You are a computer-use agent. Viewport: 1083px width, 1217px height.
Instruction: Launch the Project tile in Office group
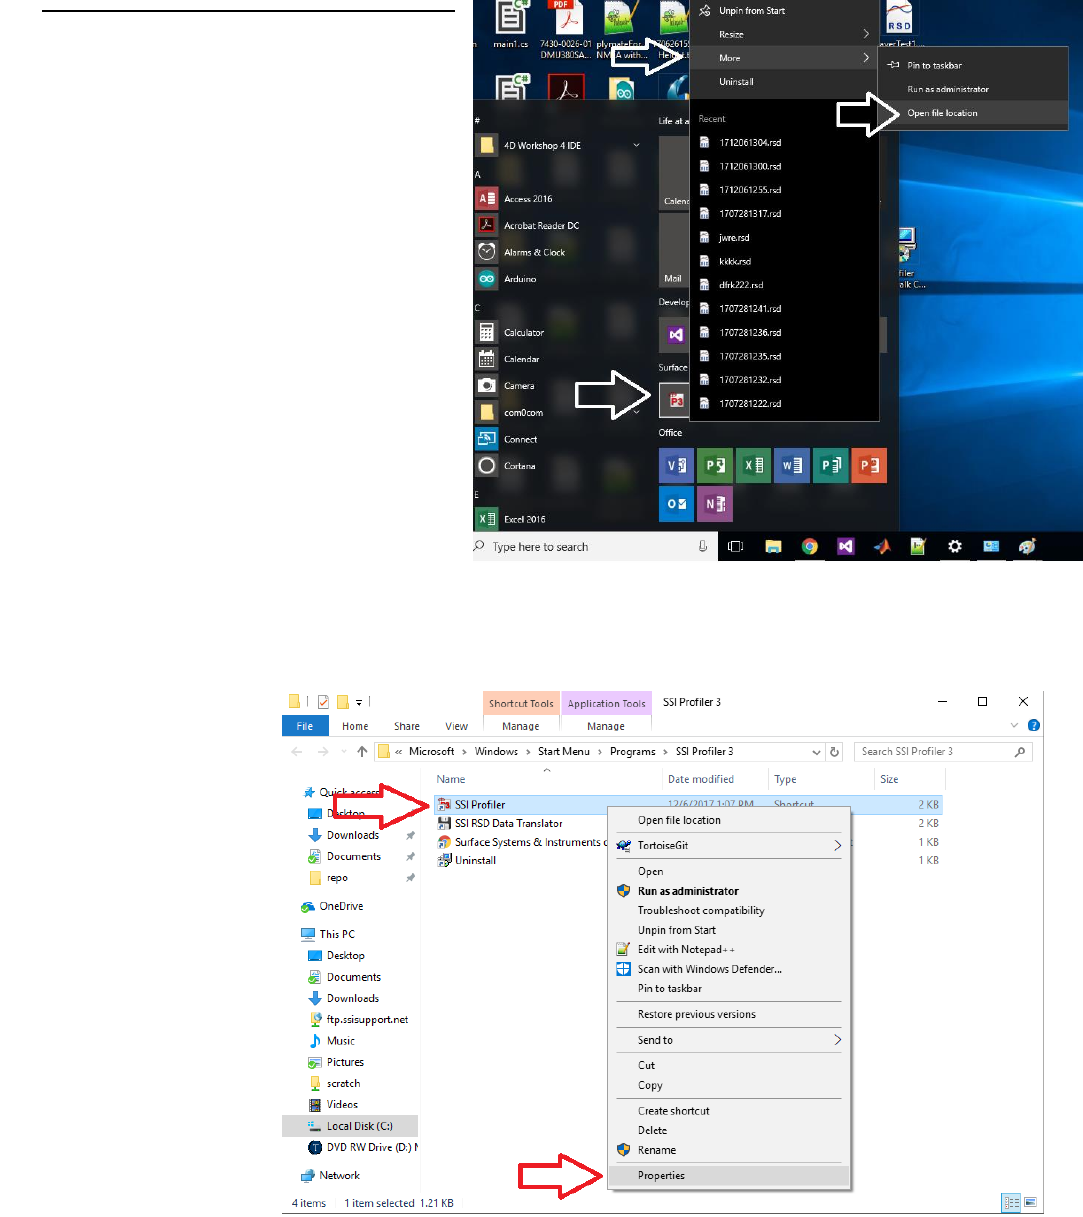click(x=715, y=465)
